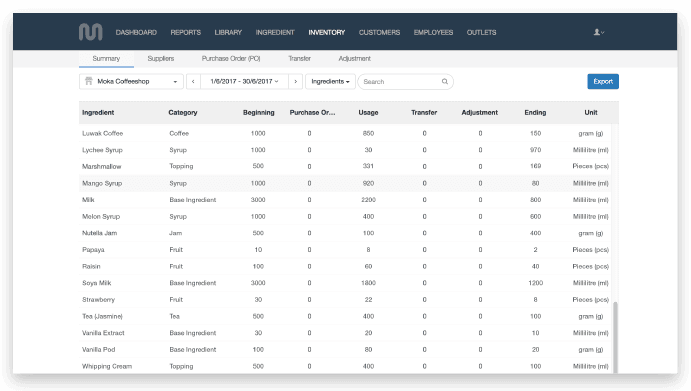
Task: Open the Adjustment tab
Action: point(354,59)
